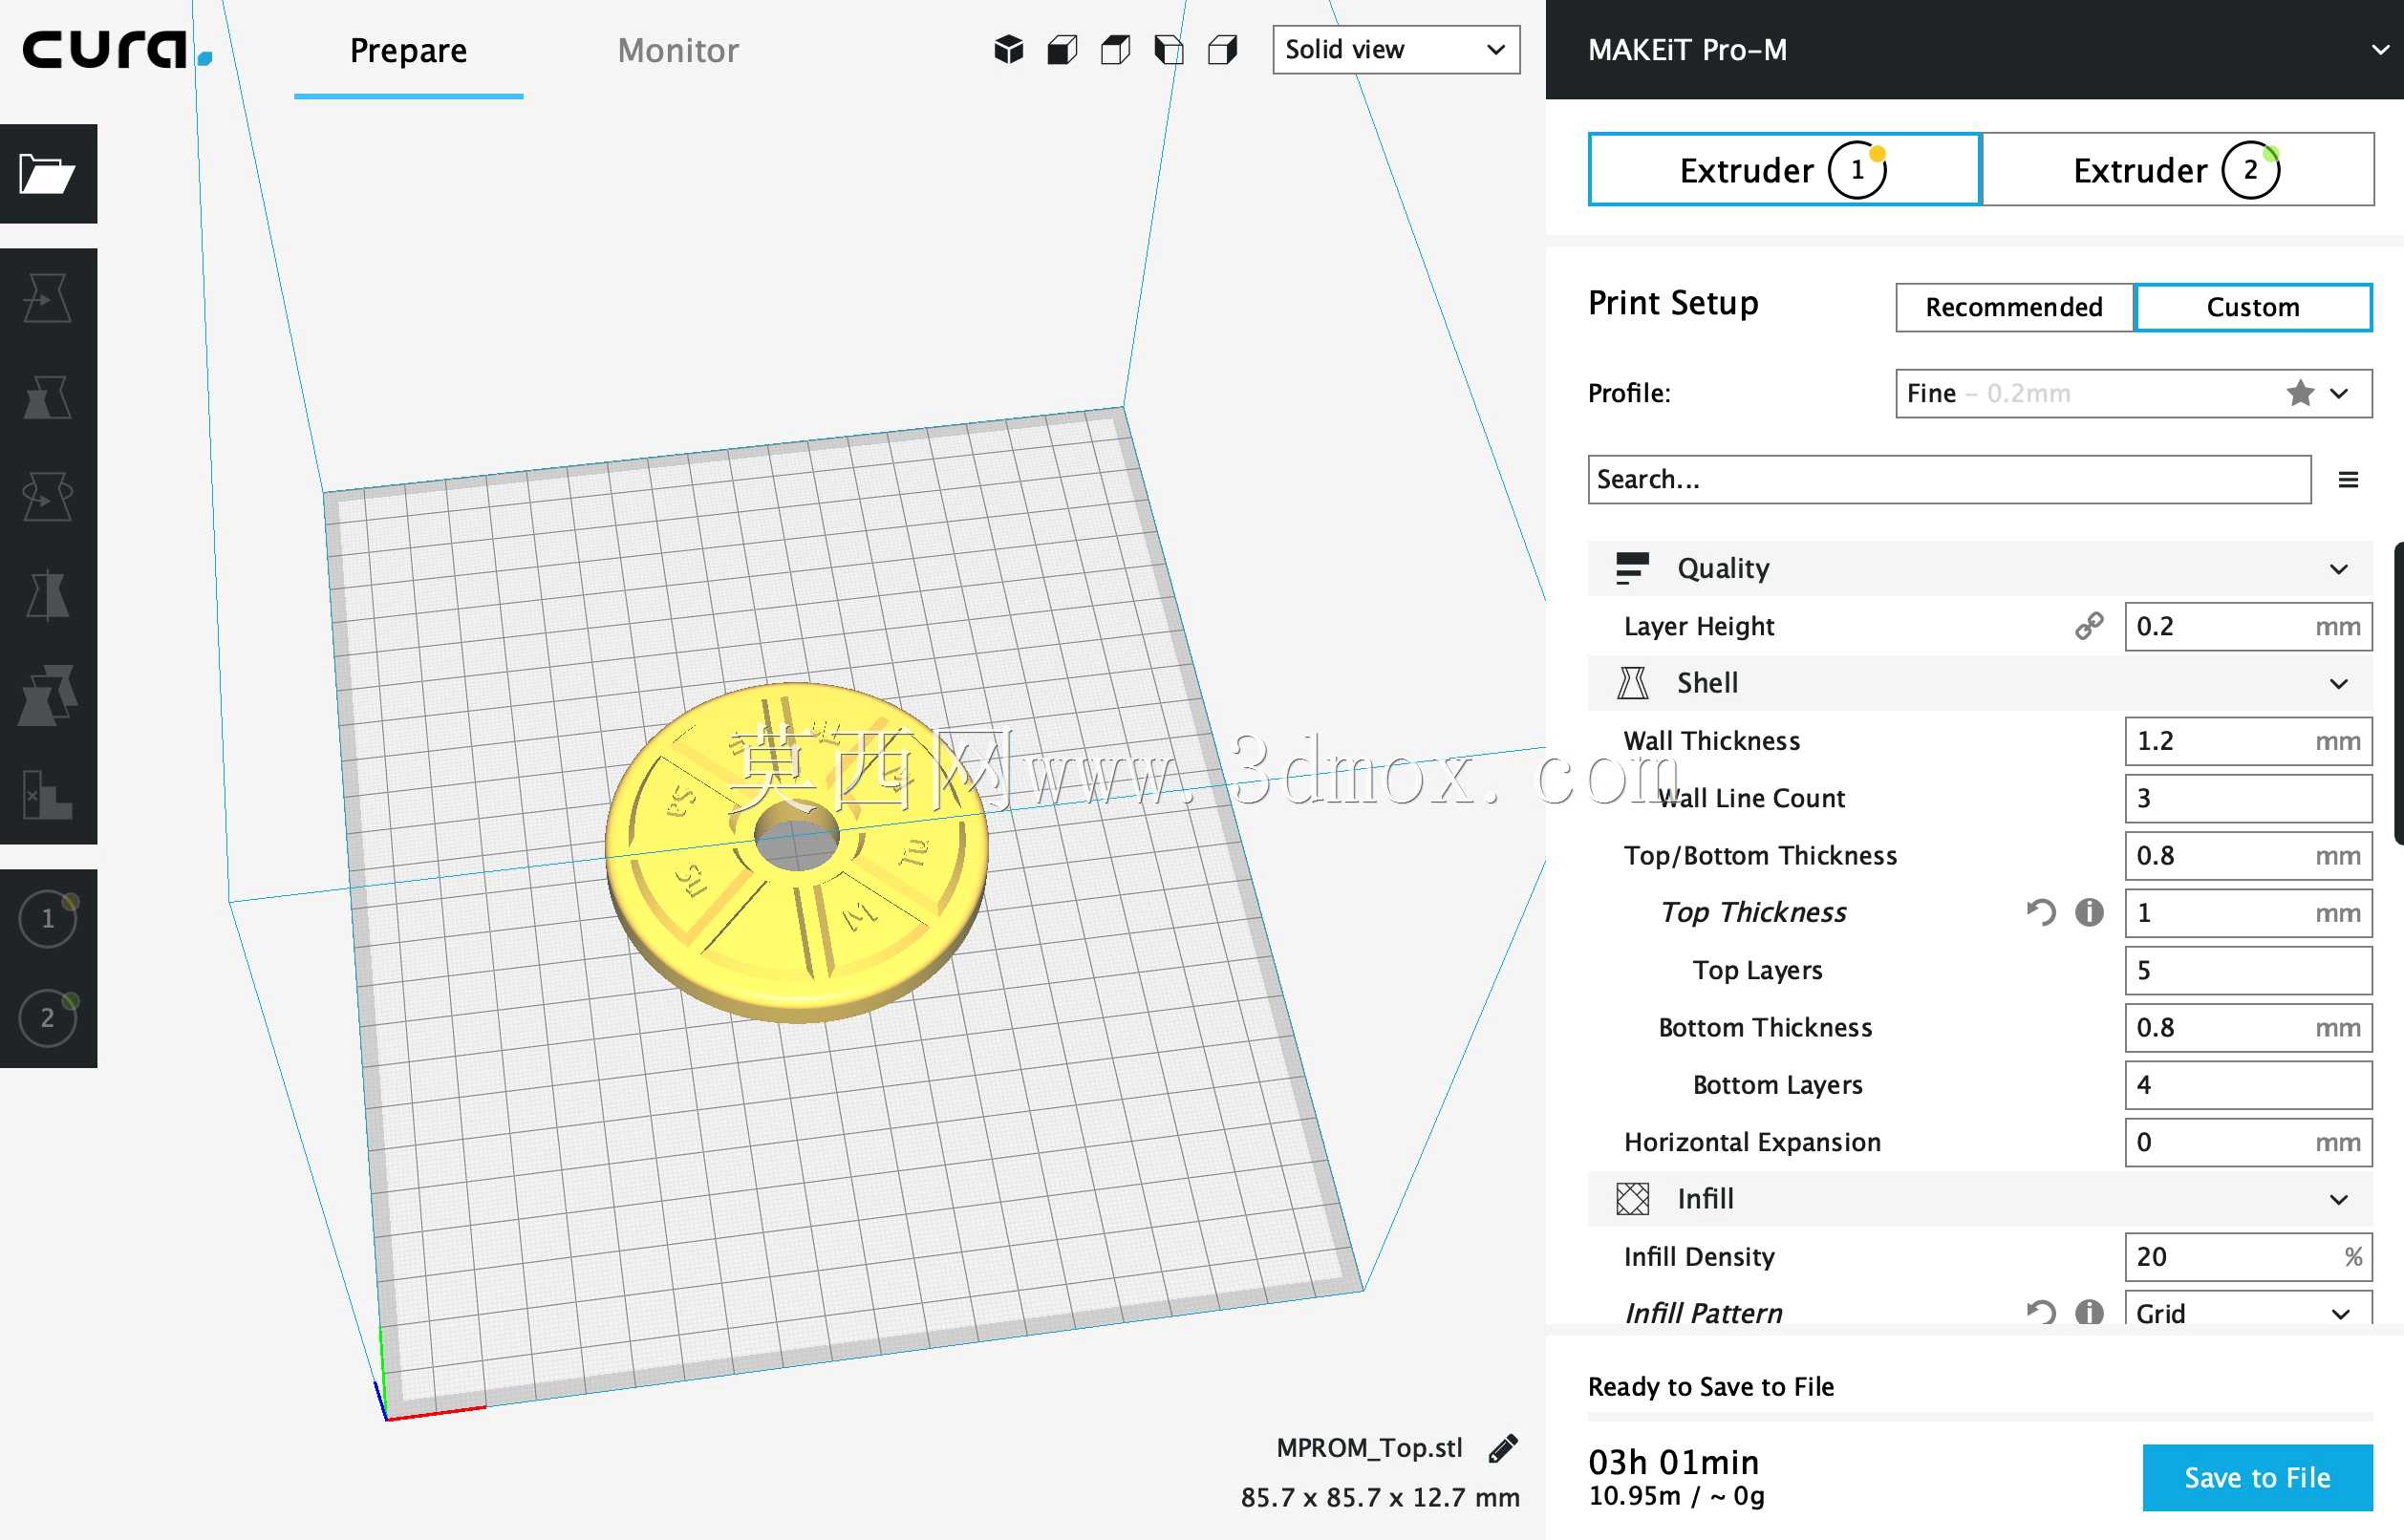Click the Save to File button
The image size is (2404, 1540).
point(2257,1478)
